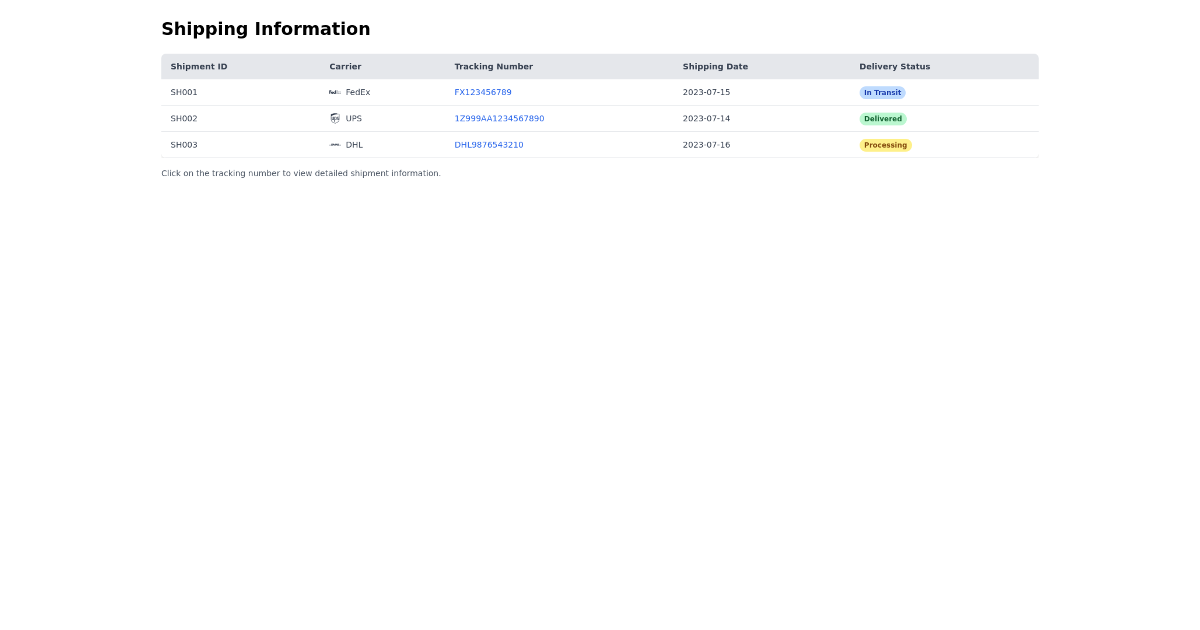Click the Delivery Status column header
Screen dimensions: 1200x630
(x=894, y=66)
